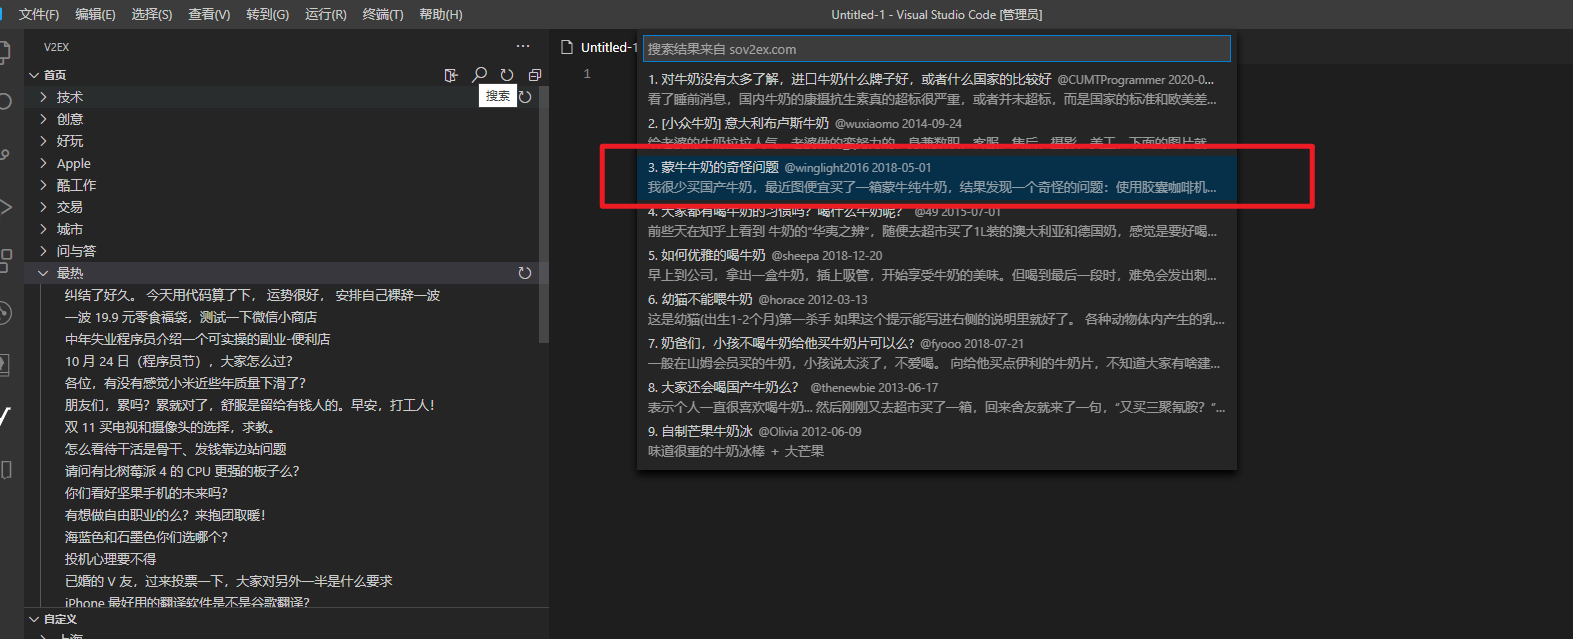This screenshot has height=639, width=1573.
Task: Open the 转到(G) menu
Action: point(267,14)
